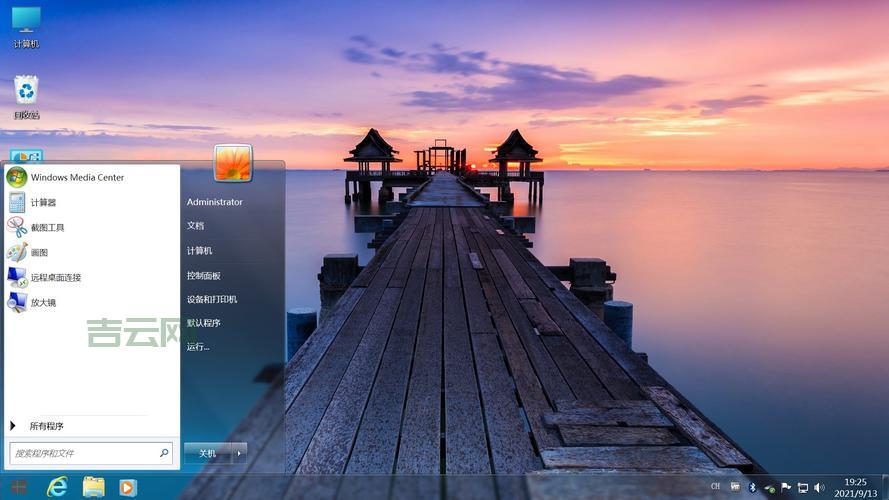Launch the Magnifier (放大镜) tool

(x=43, y=302)
